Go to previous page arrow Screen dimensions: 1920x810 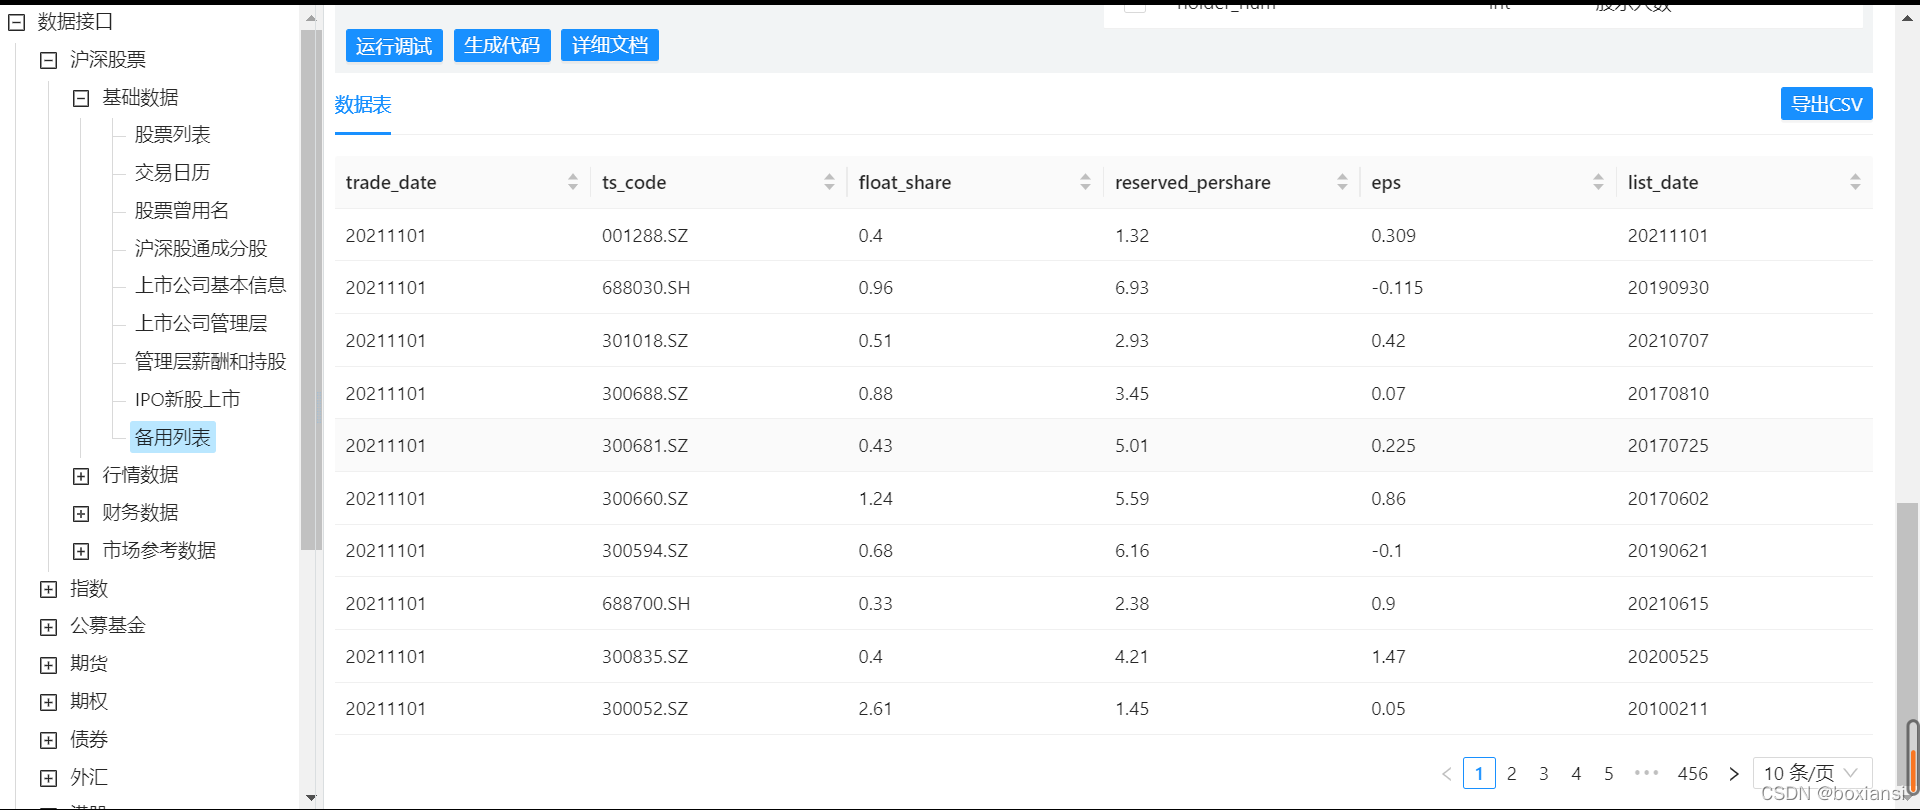(1446, 773)
